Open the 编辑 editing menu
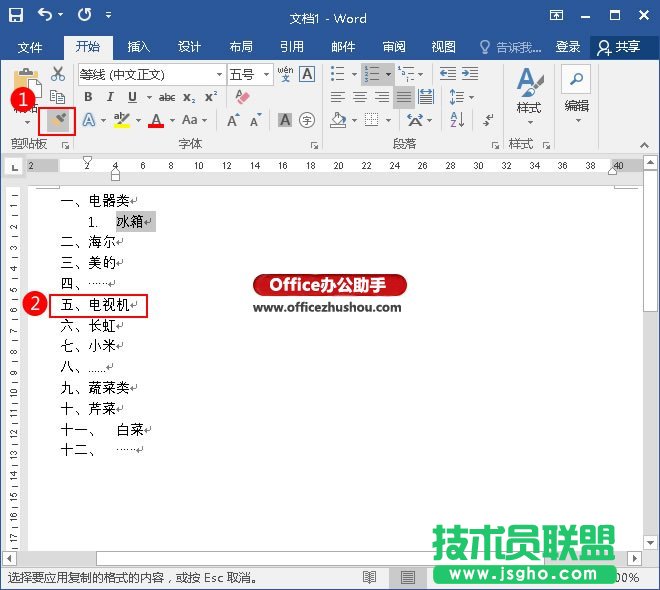 (x=577, y=94)
